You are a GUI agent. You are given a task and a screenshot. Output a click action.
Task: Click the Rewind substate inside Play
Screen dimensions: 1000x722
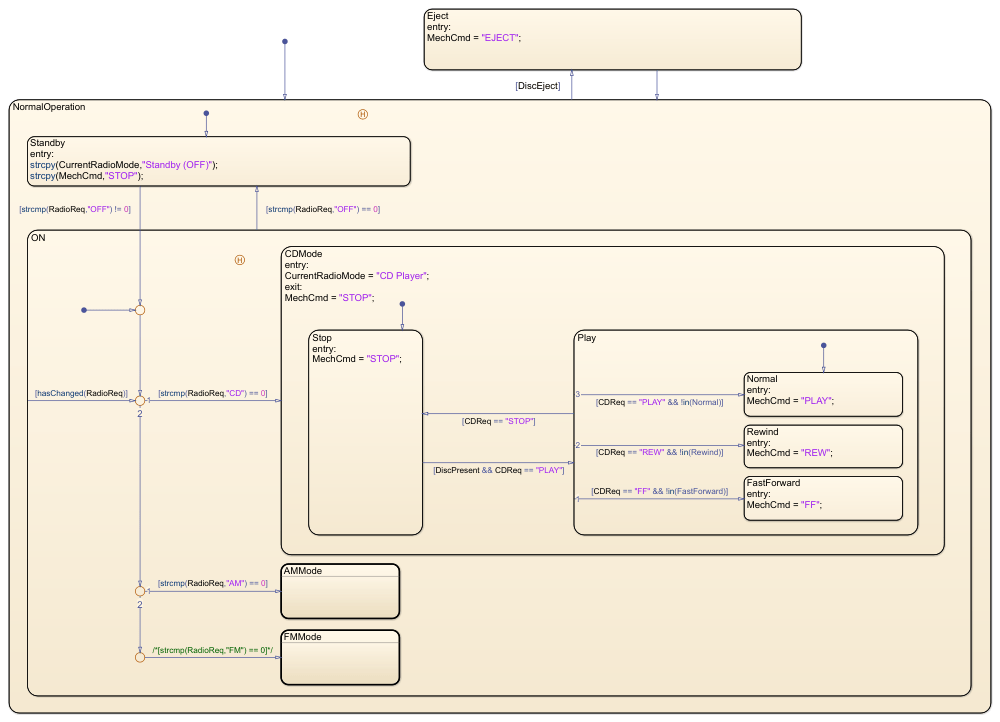(x=822, y=446)
